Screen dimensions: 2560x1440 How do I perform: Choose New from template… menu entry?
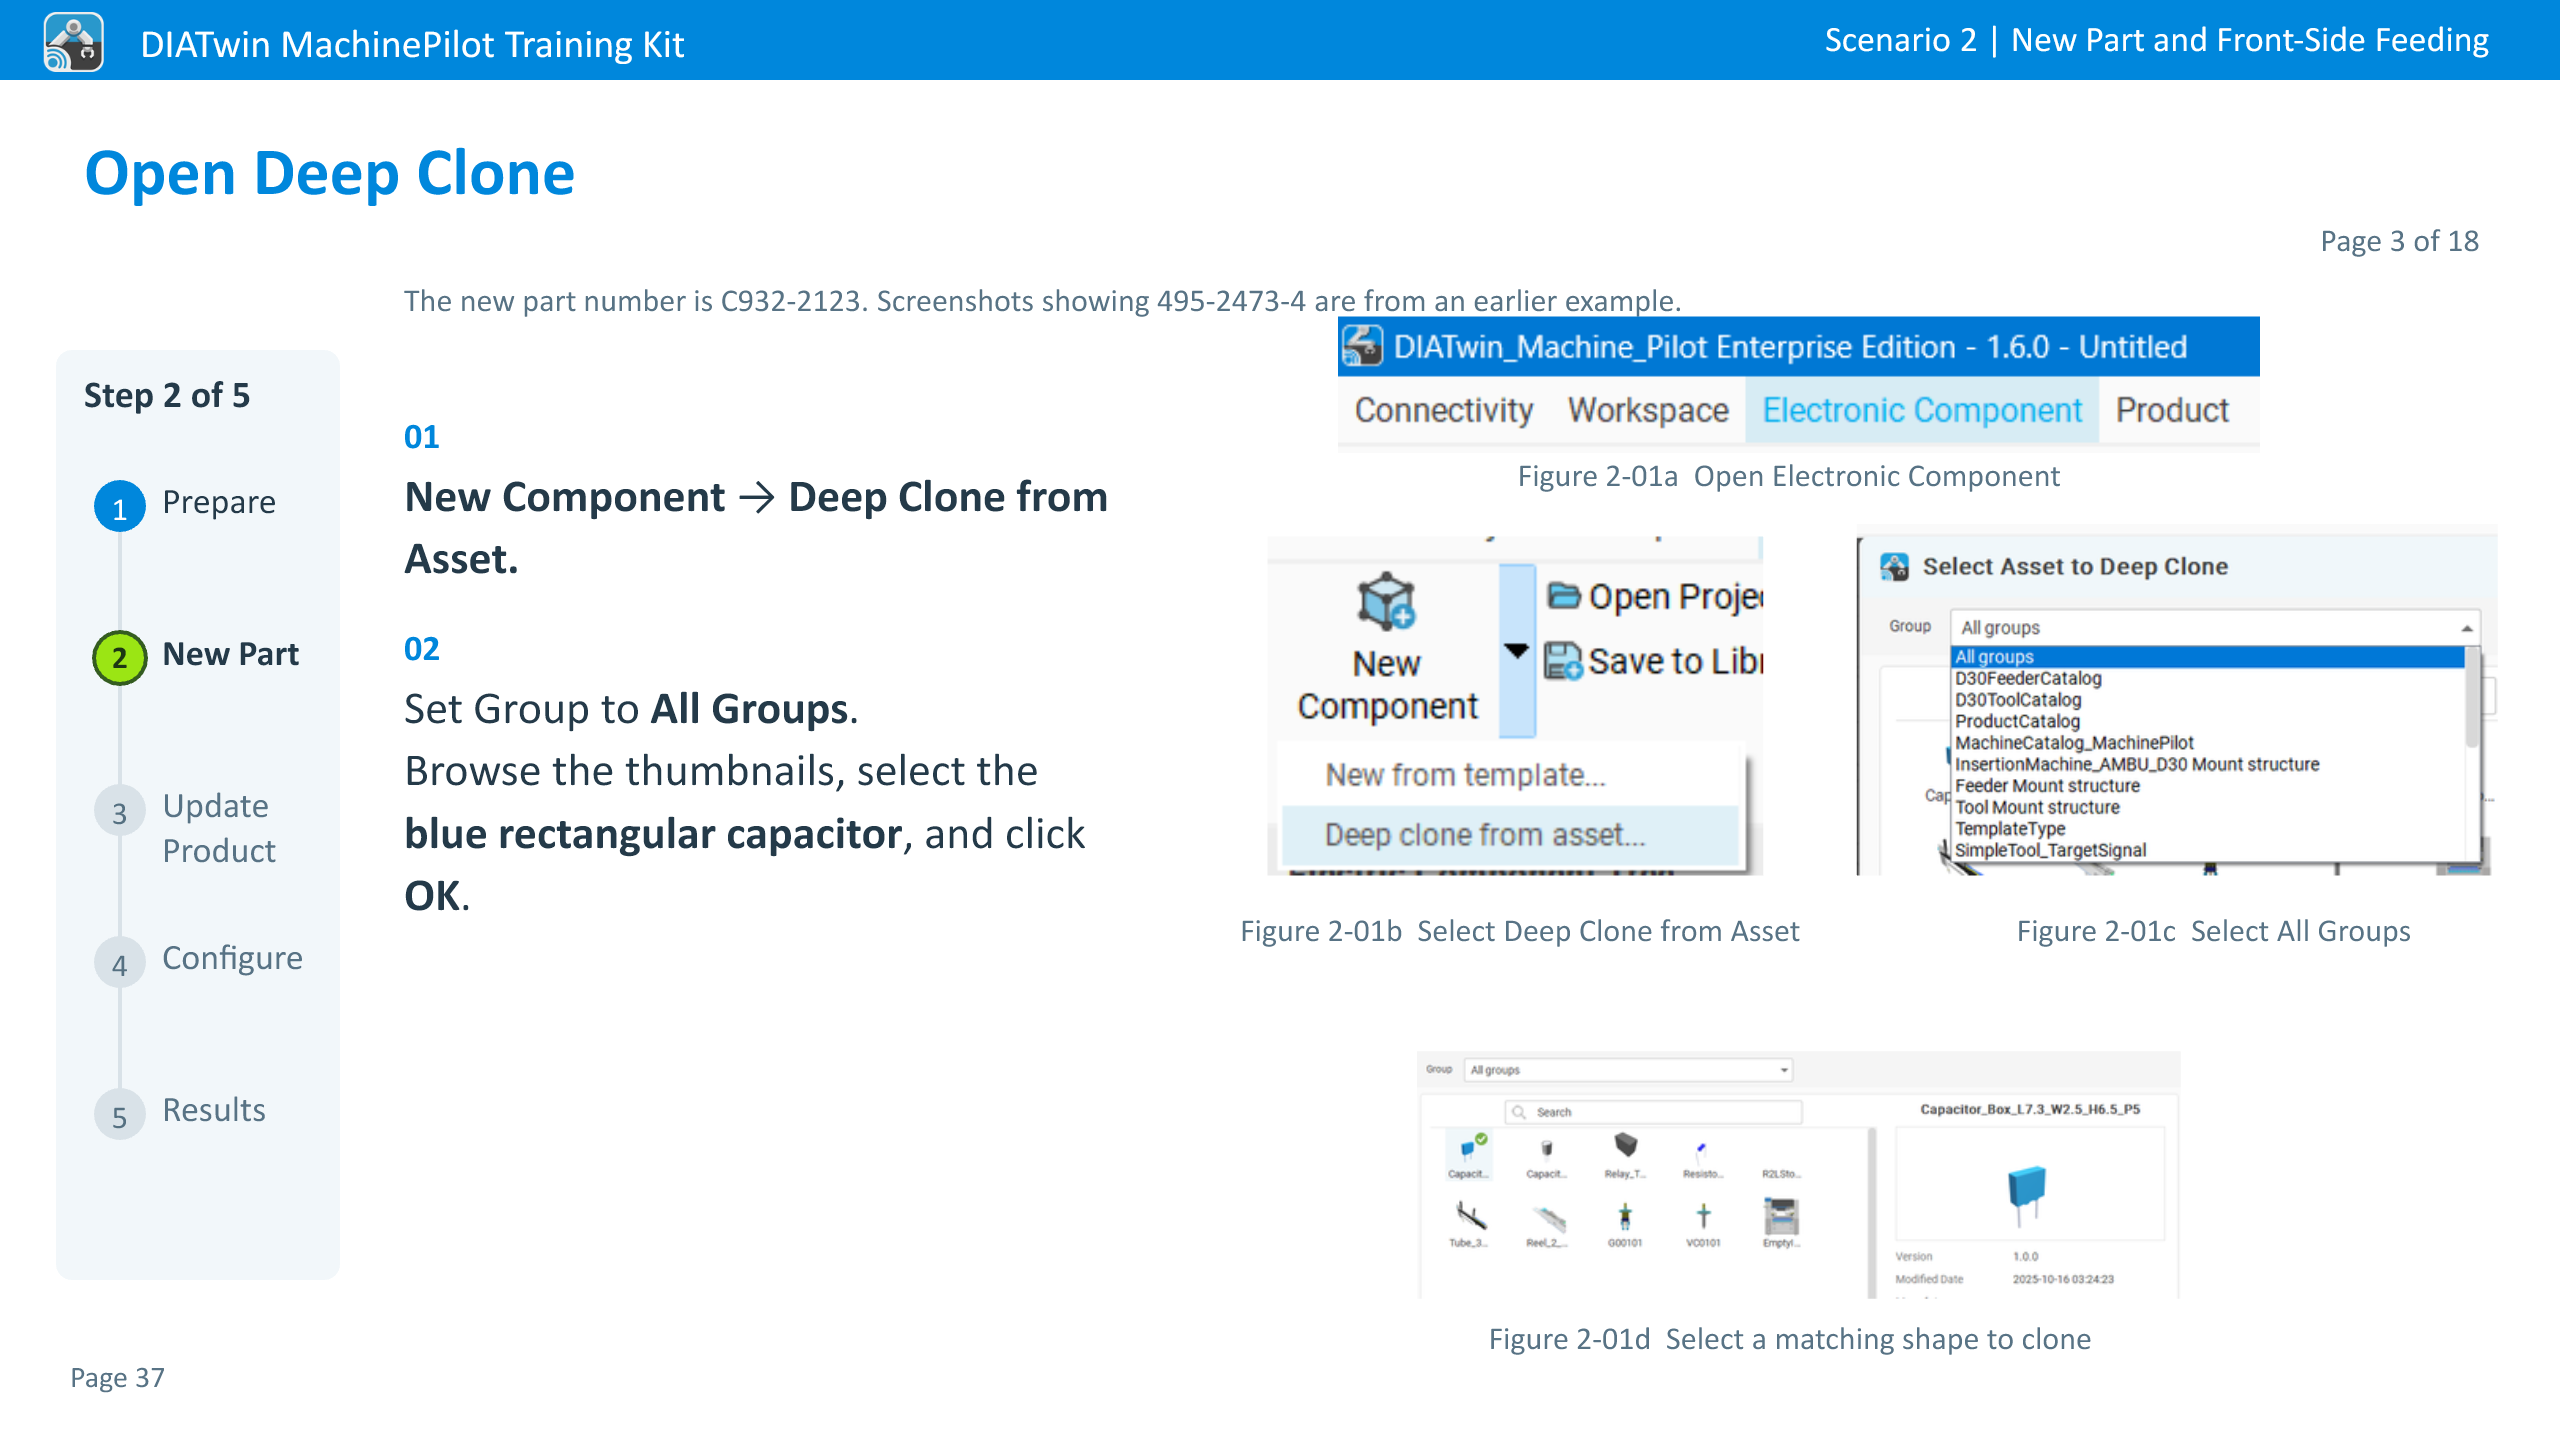(x=1510, y=775)
